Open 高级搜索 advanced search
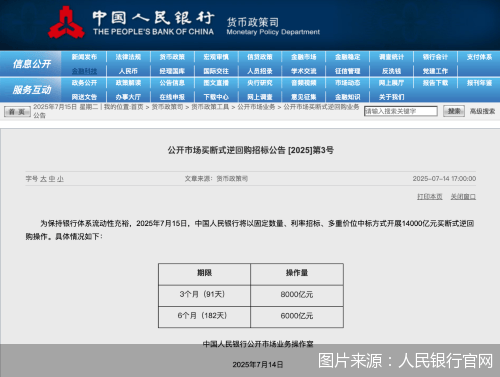This screenshot has height=377, width=500. [x=482, y=111]
